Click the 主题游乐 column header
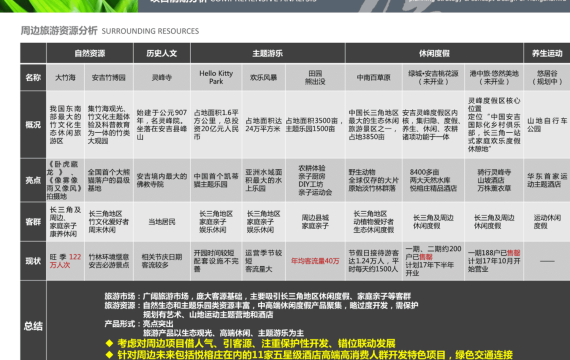 268,53
